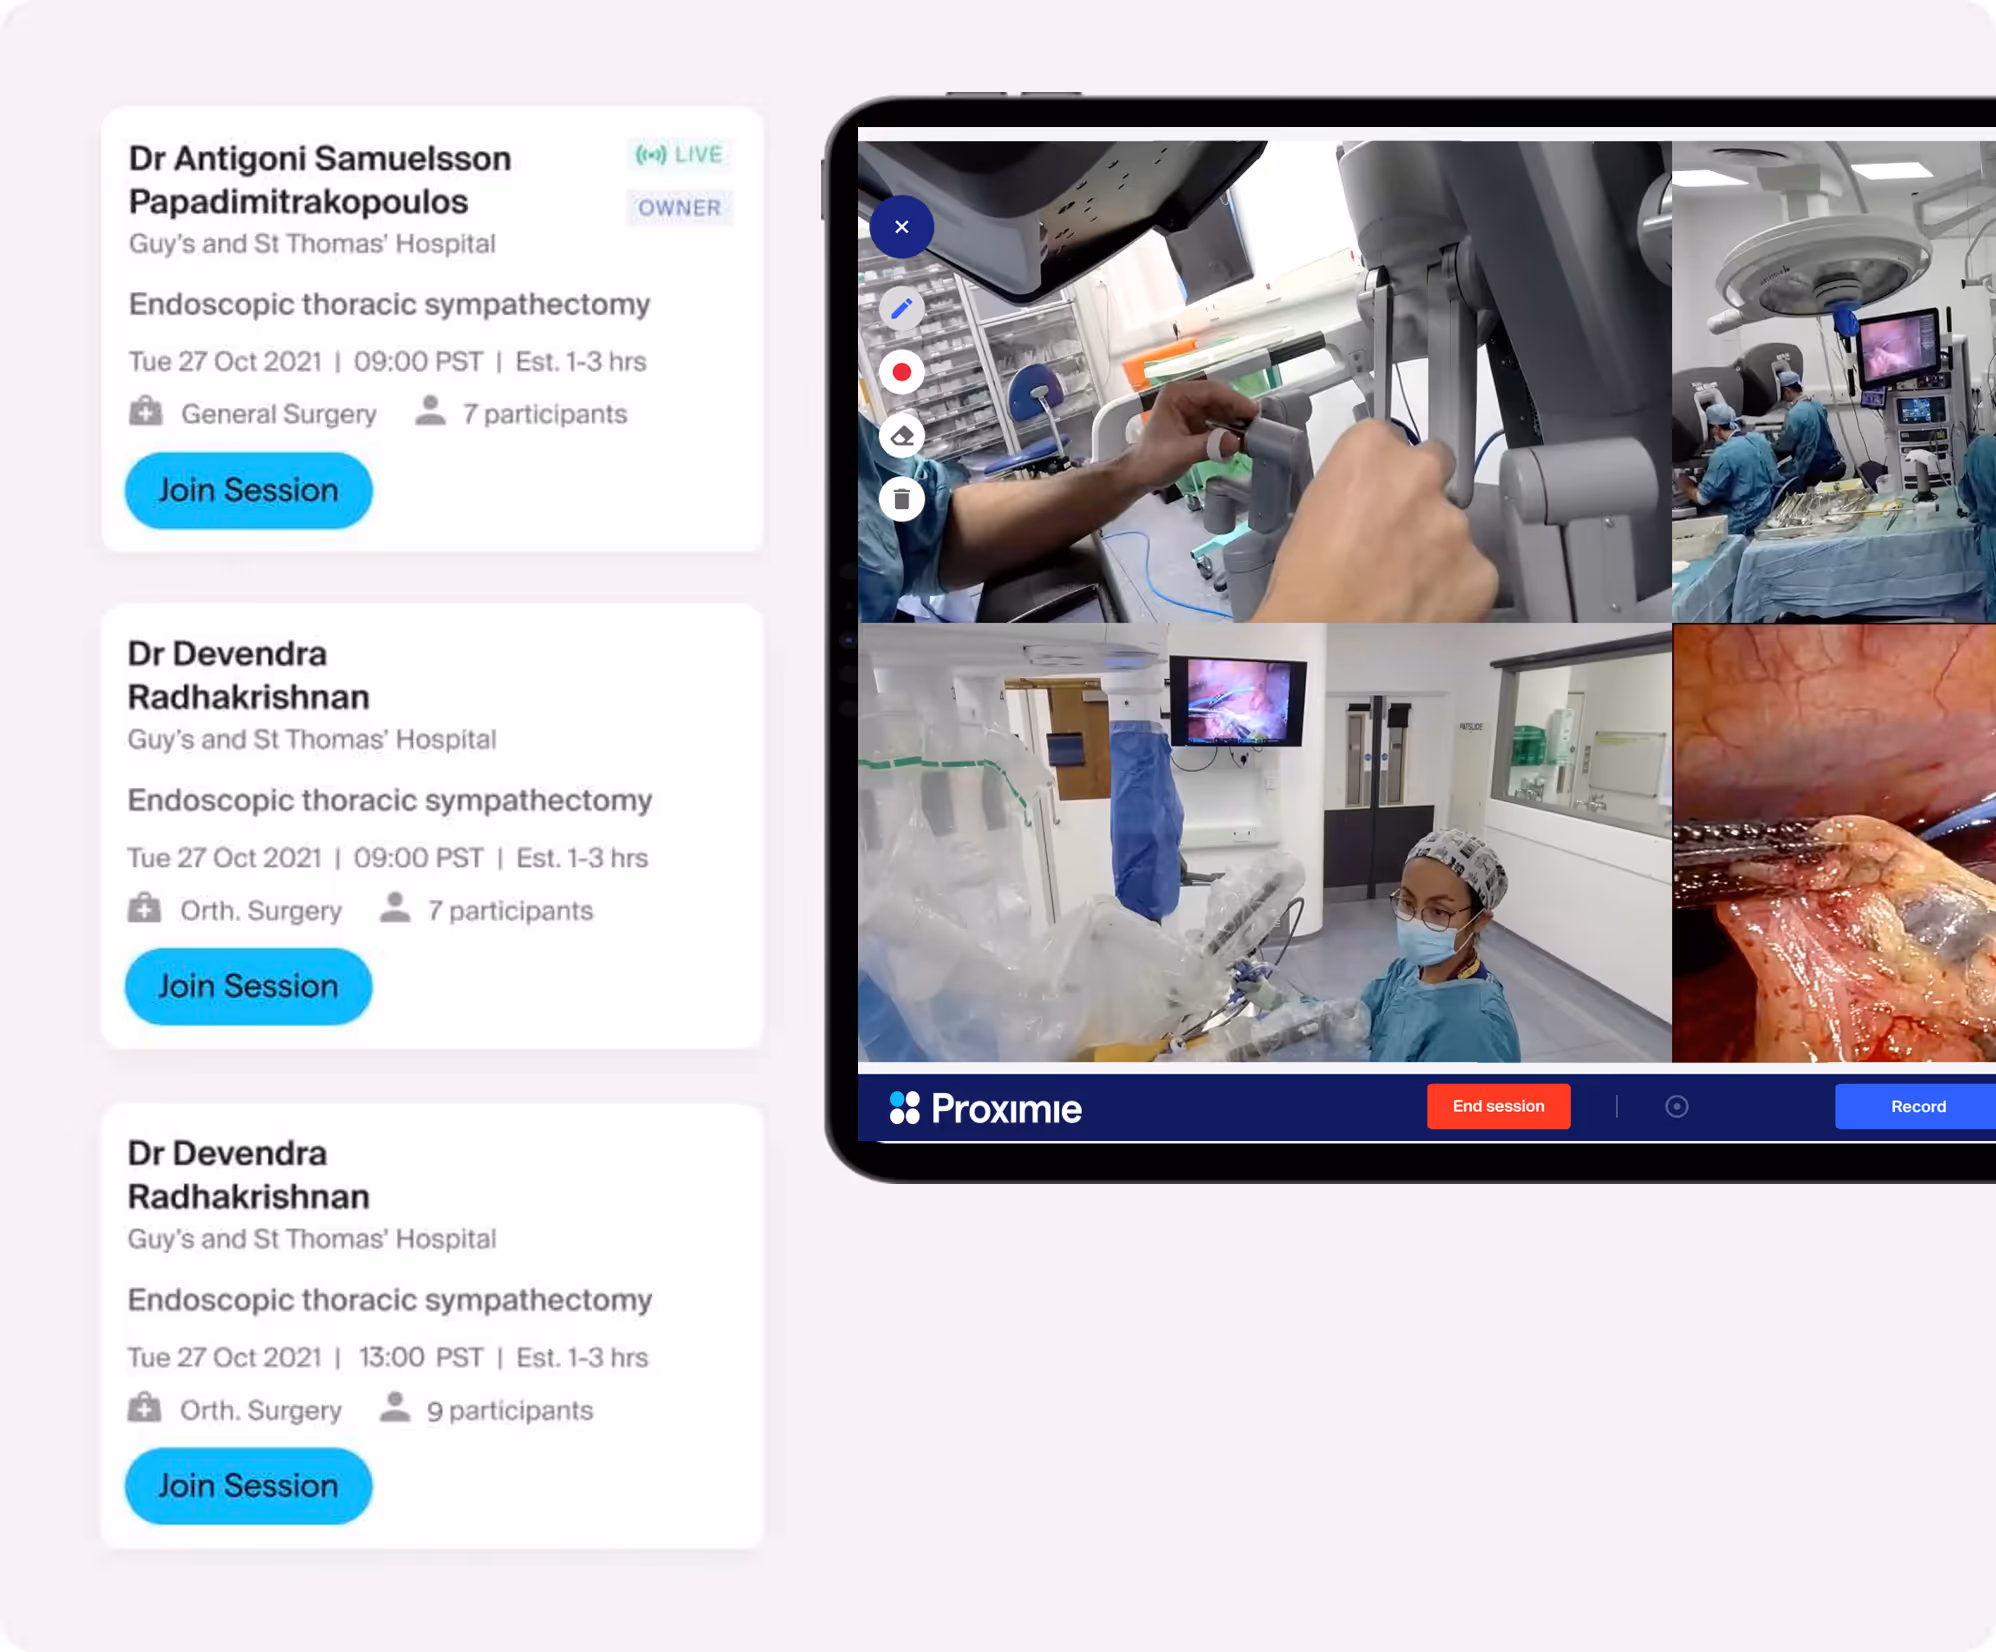Click person icon beside 7 participants in first card

pos(430,410)
